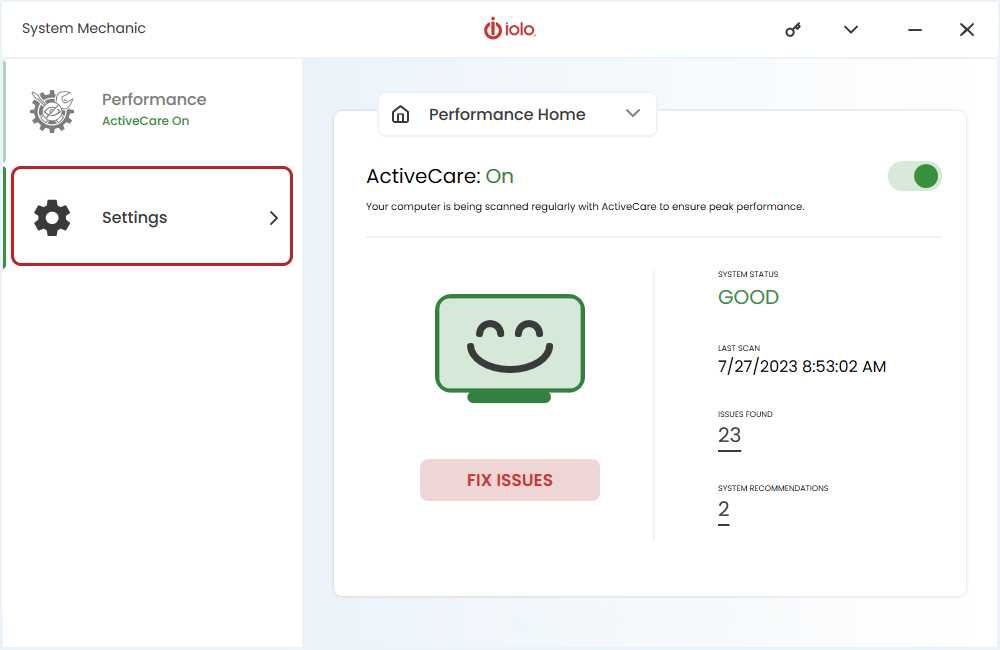The image size is (1000, 650).
Task: Click the SYSTEM STATUS label
Action: pos(748,274)
